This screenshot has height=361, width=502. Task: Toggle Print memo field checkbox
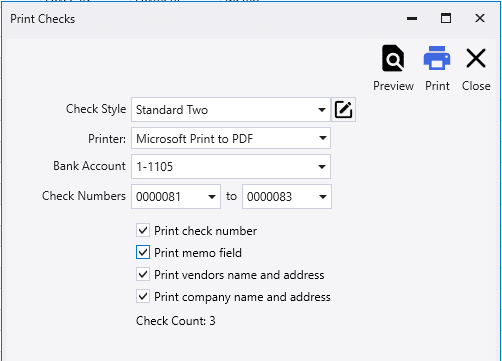pyautogui.click(x=143, y=253)
